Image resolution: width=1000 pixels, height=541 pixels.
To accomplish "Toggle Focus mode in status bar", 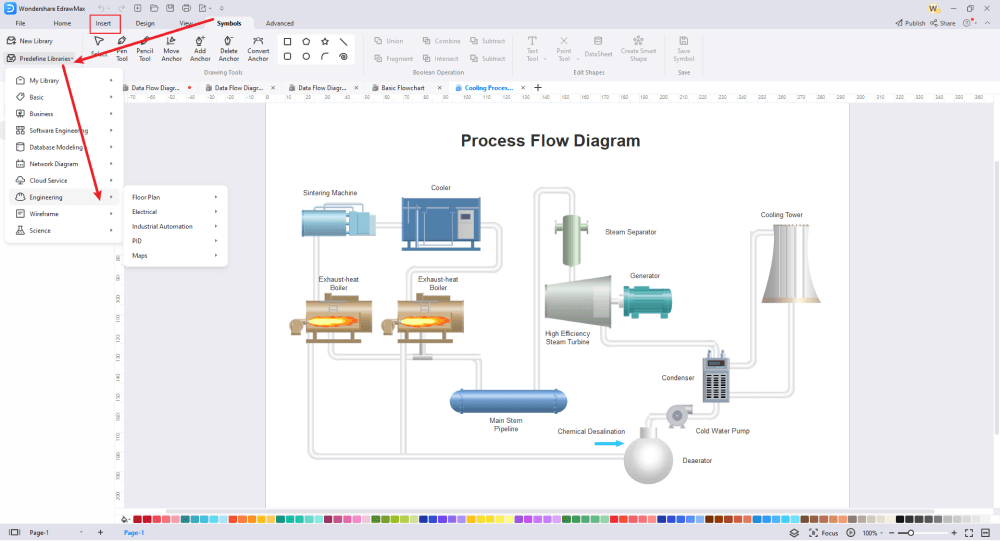I will [823, 533].
